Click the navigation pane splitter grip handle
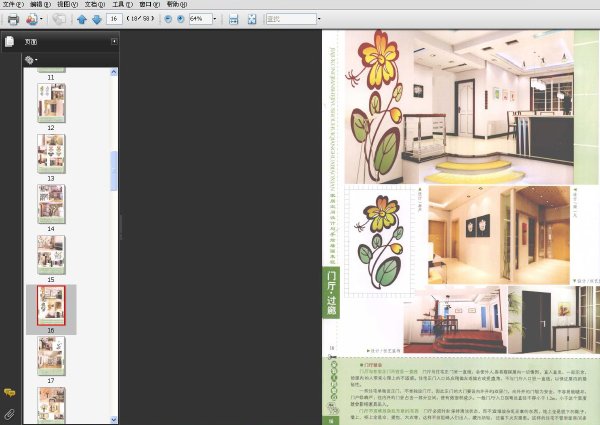 (x=121, y=227)
